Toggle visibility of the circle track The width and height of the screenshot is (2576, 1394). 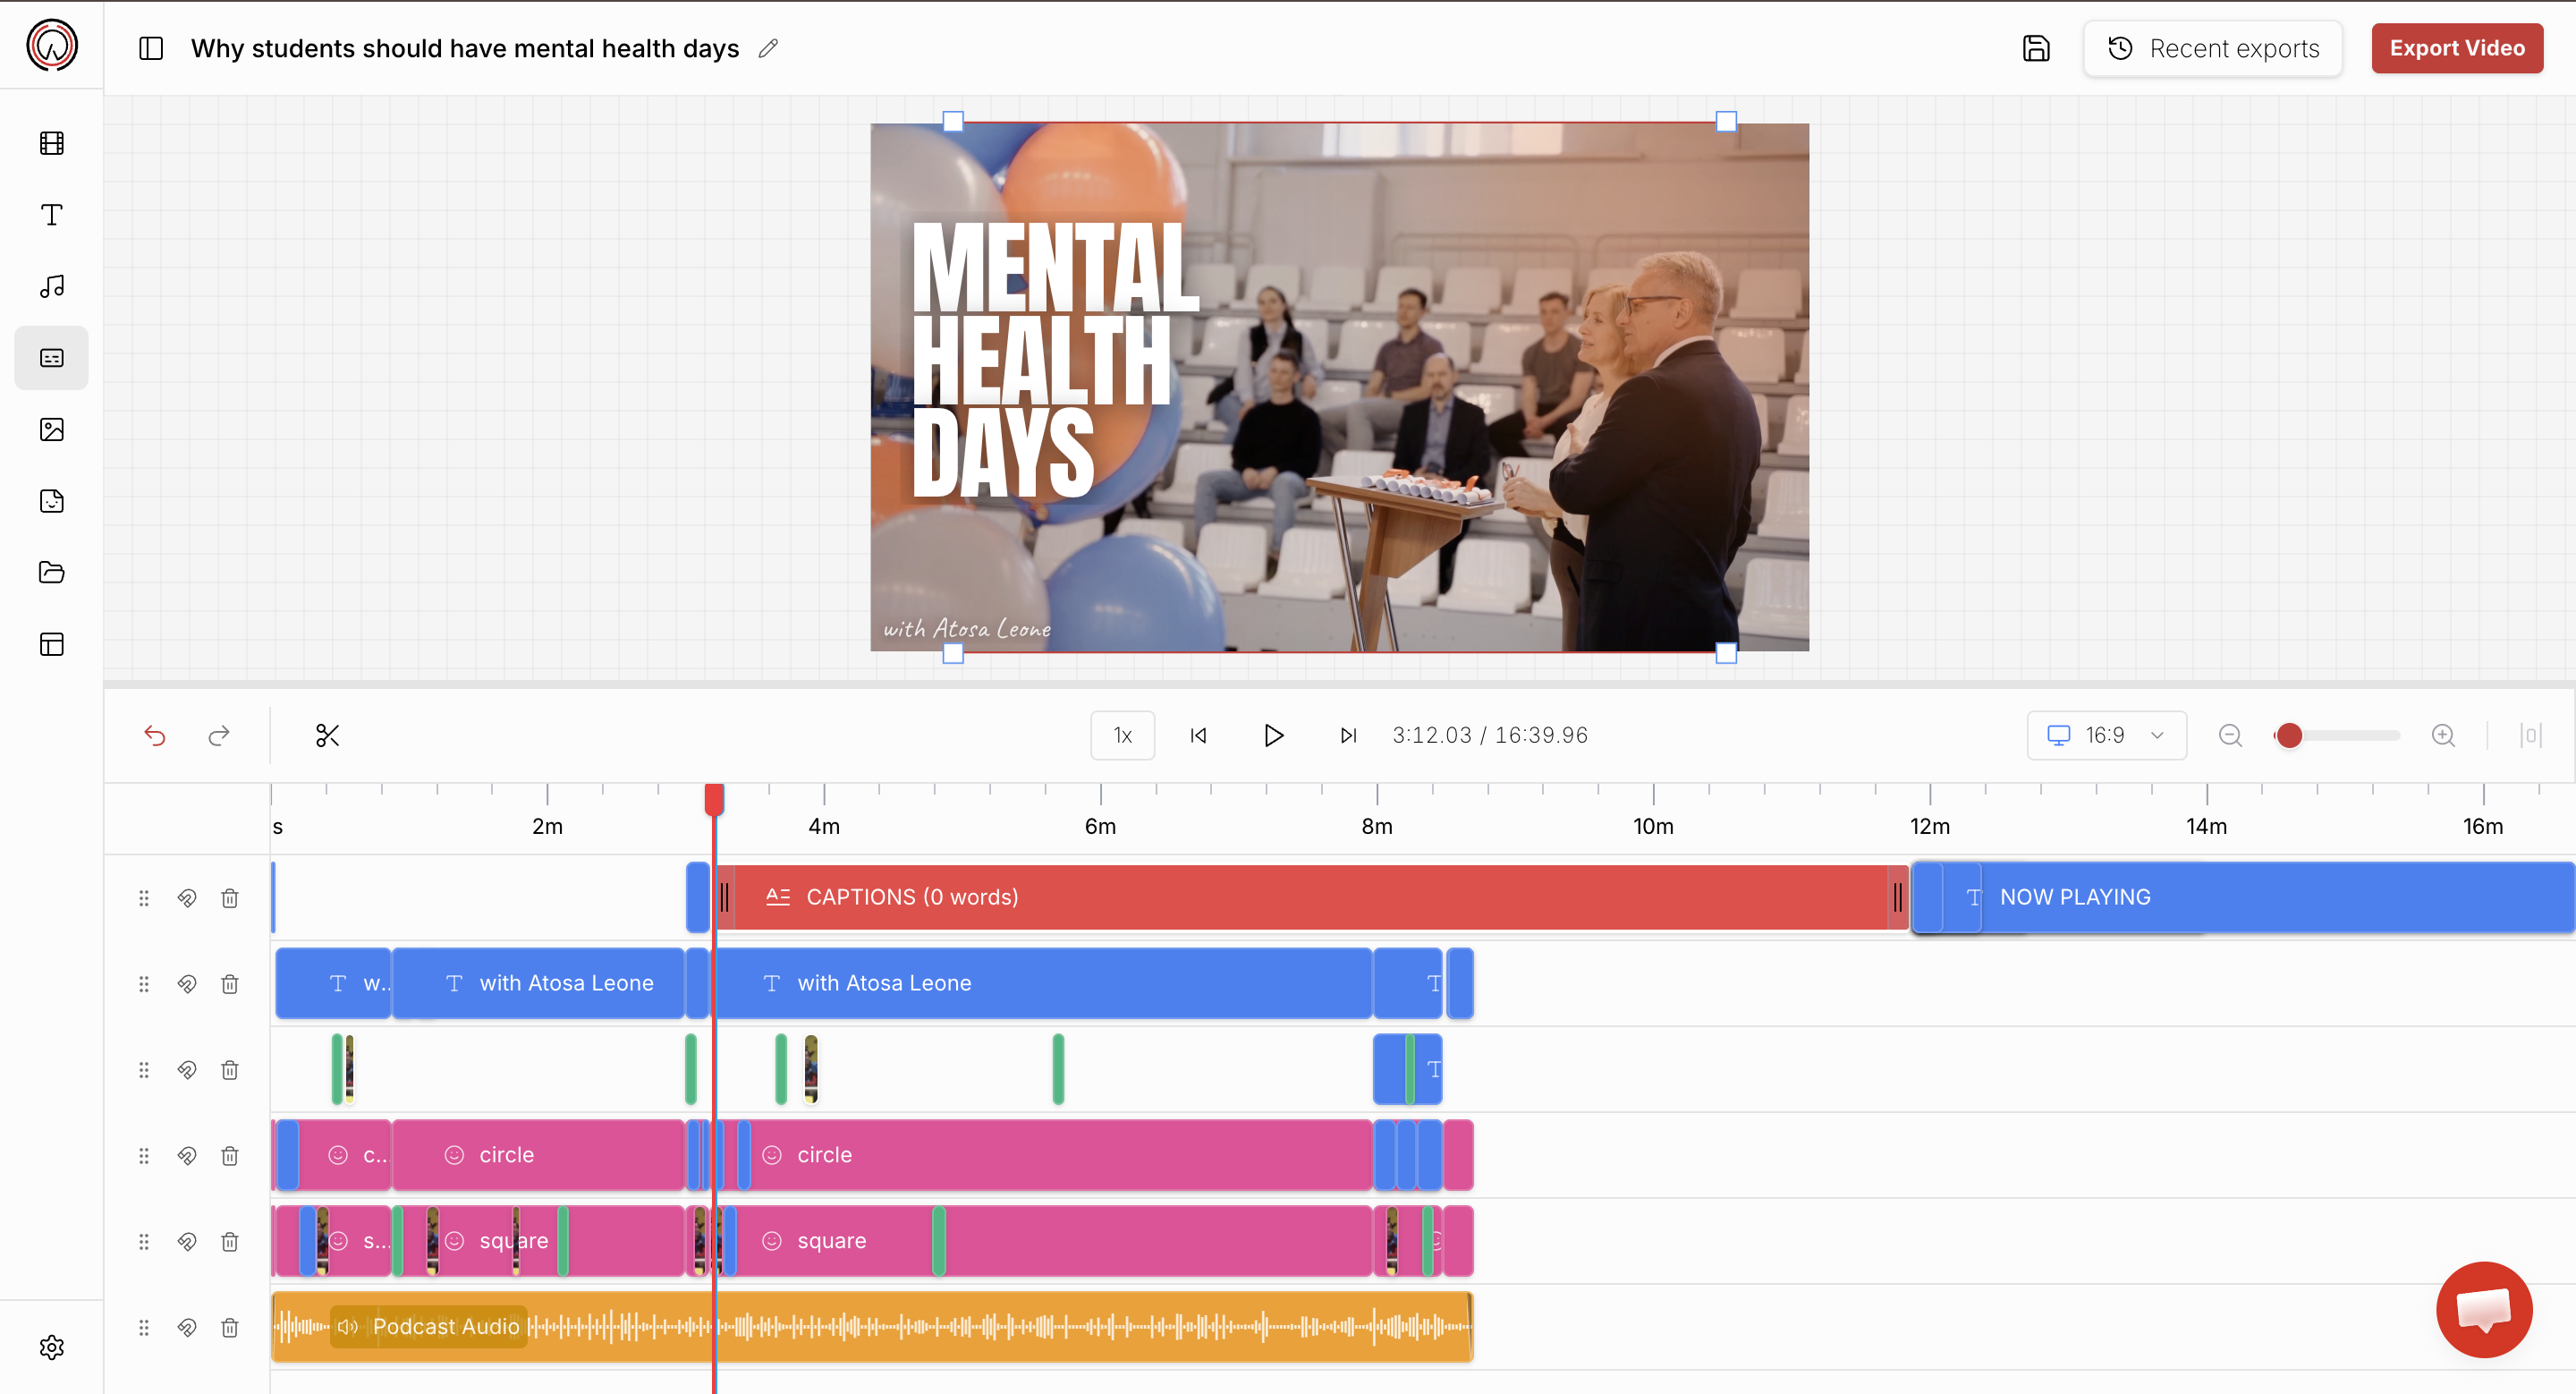coord(187,1156)
